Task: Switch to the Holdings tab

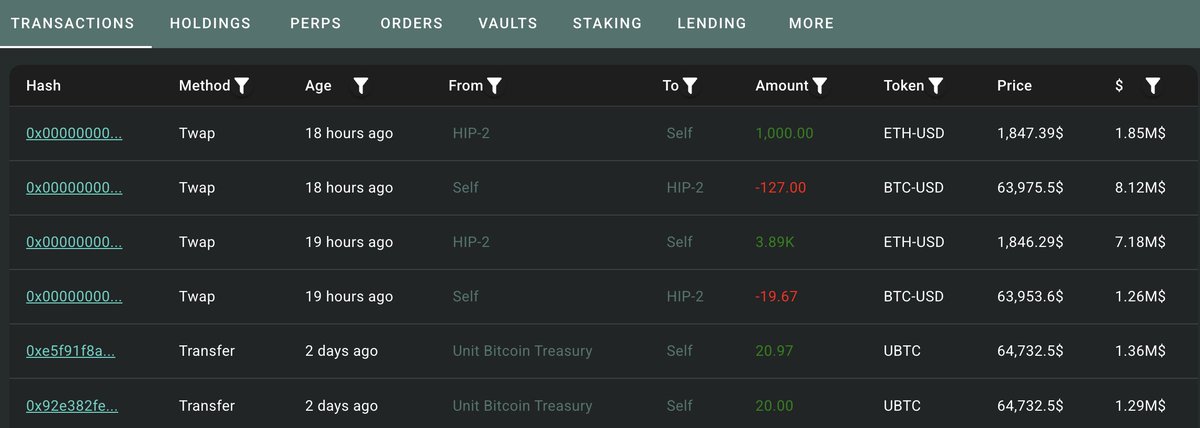Action: (210, 23)
